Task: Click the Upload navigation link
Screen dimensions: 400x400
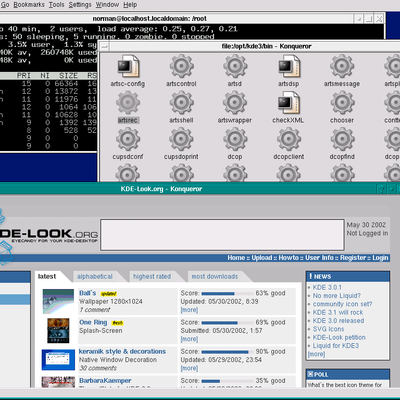Action: [x=262, y=258]
